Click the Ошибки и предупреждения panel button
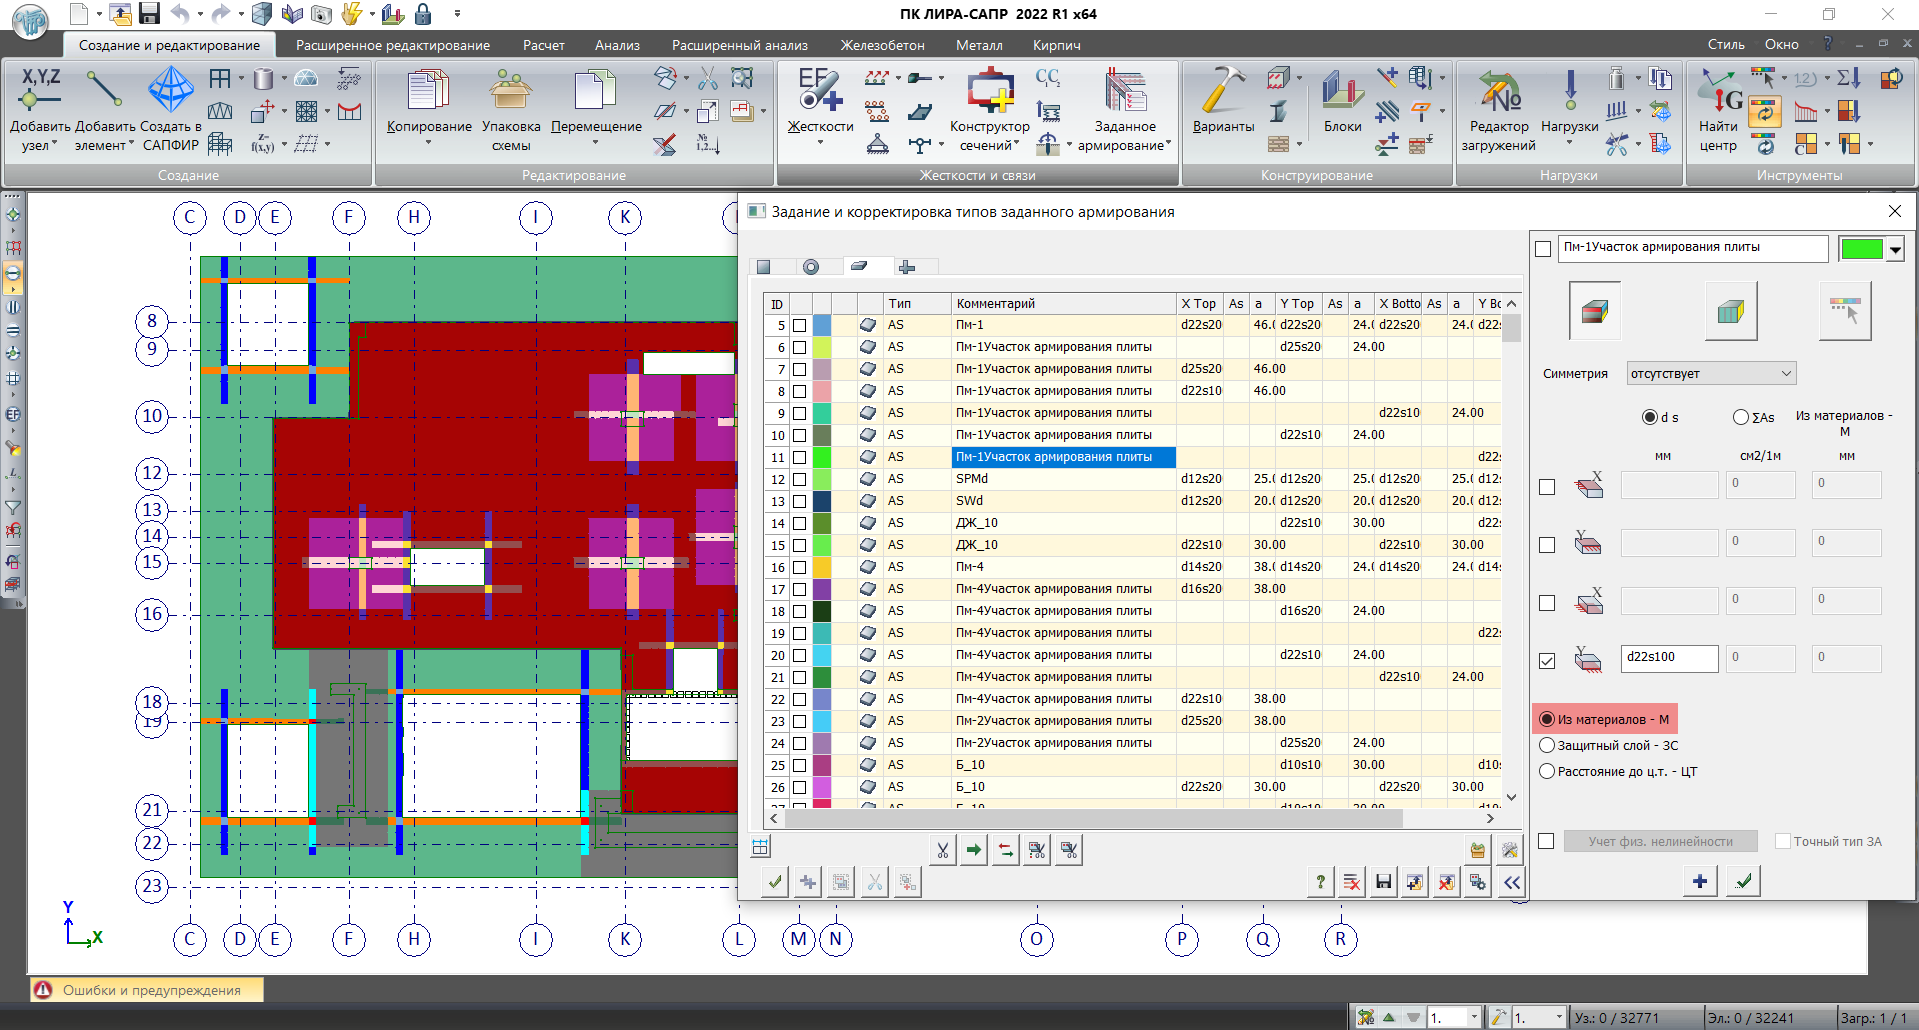Screen dimensions: 1919x1030 click(x=148, y=990)
